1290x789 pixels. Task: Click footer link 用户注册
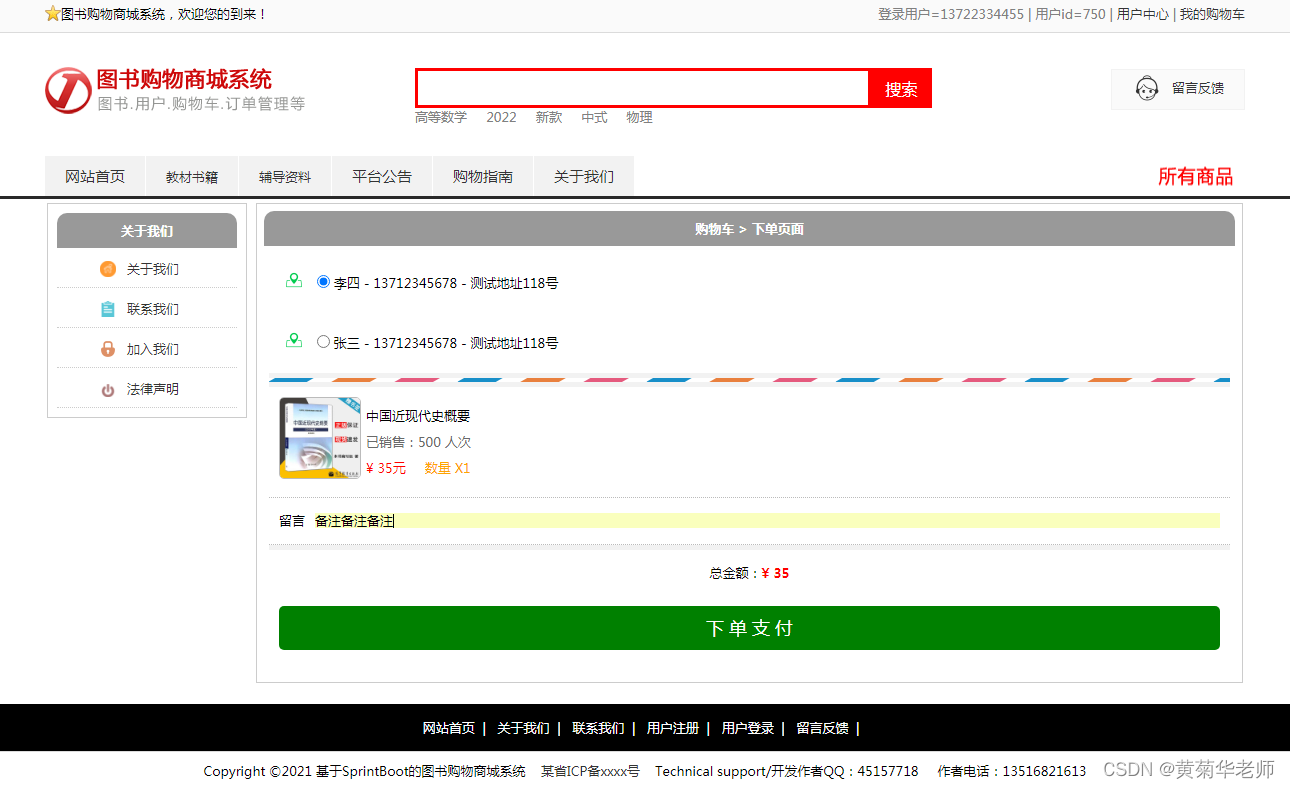pyautogui.click(x=673, y=728)
